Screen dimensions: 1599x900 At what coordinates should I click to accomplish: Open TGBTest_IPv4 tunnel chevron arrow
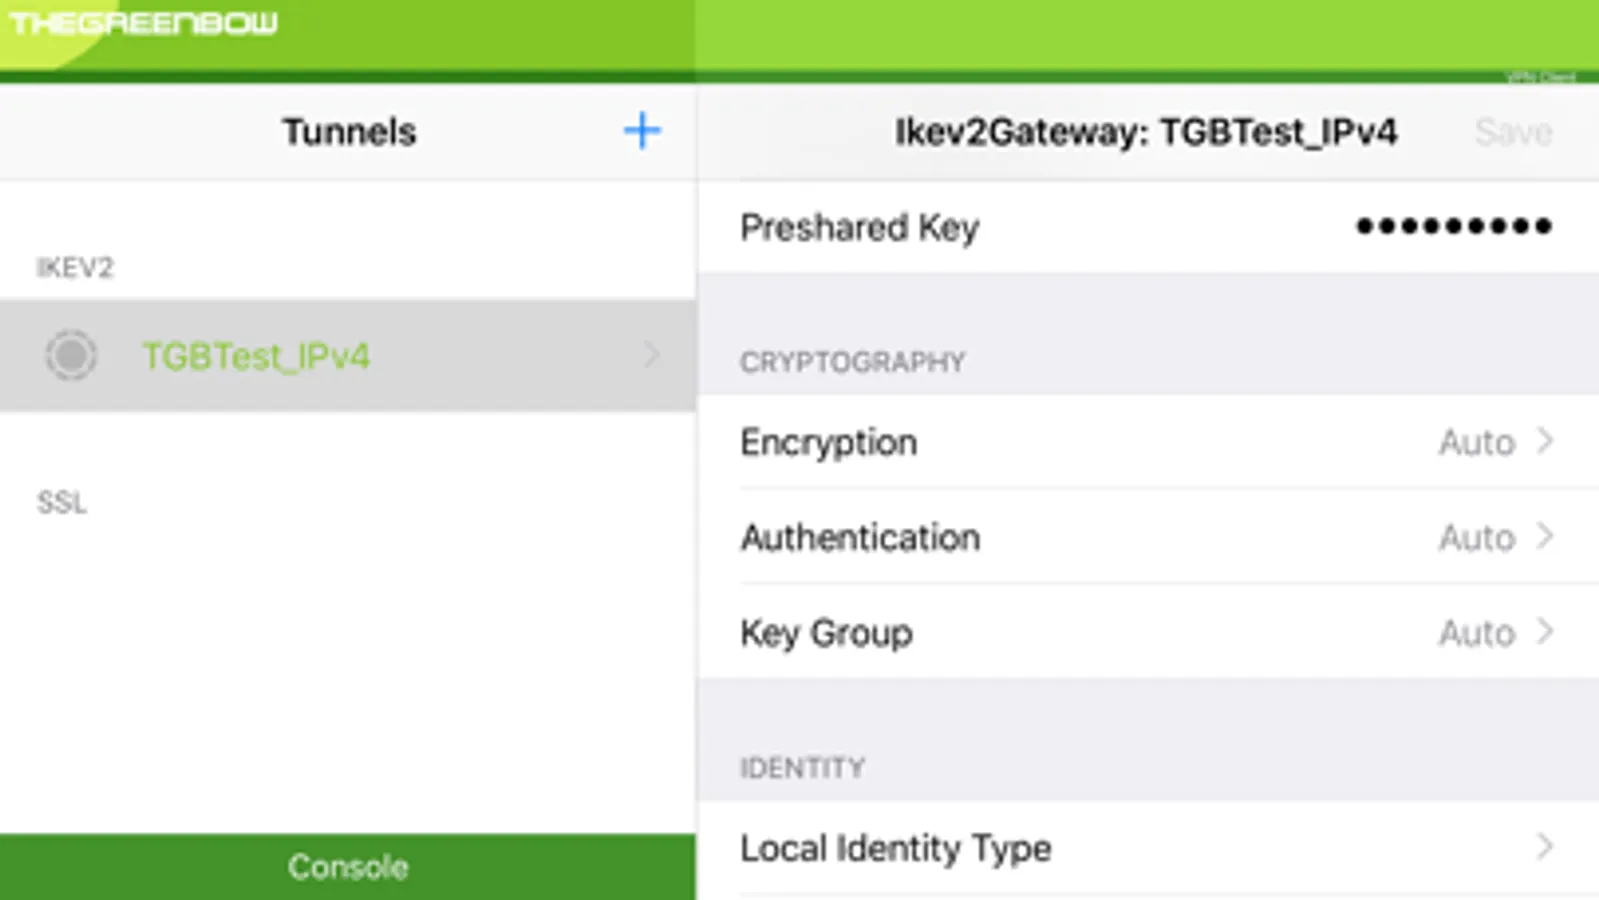point(652,355)
